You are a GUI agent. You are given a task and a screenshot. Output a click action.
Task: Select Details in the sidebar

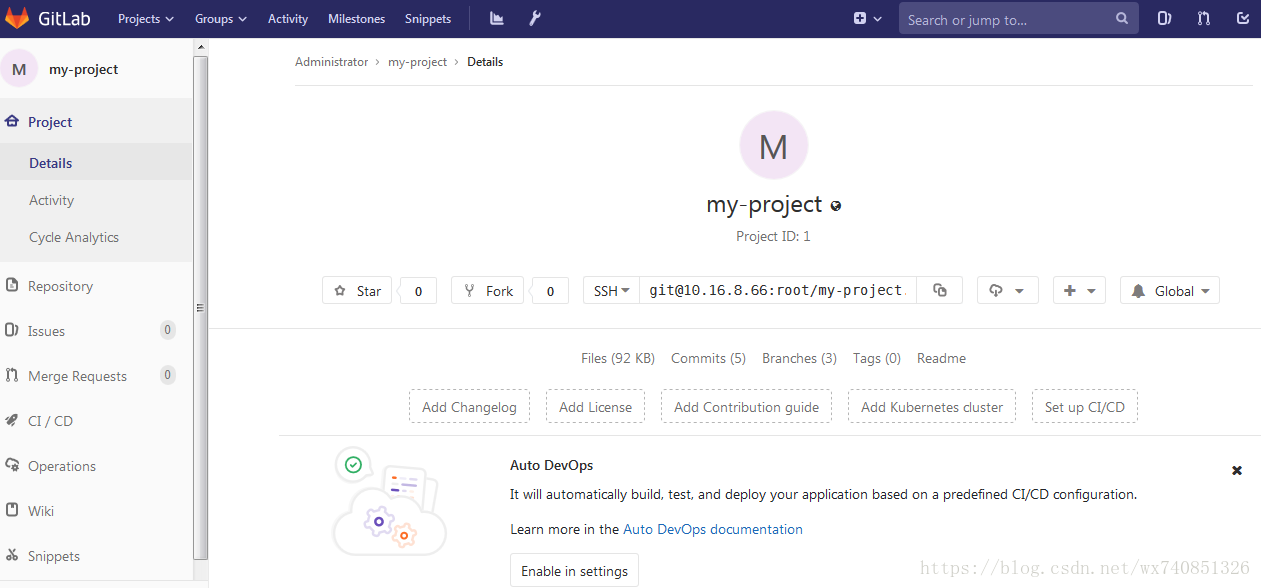pyautogui.click(x=96, y=163)
